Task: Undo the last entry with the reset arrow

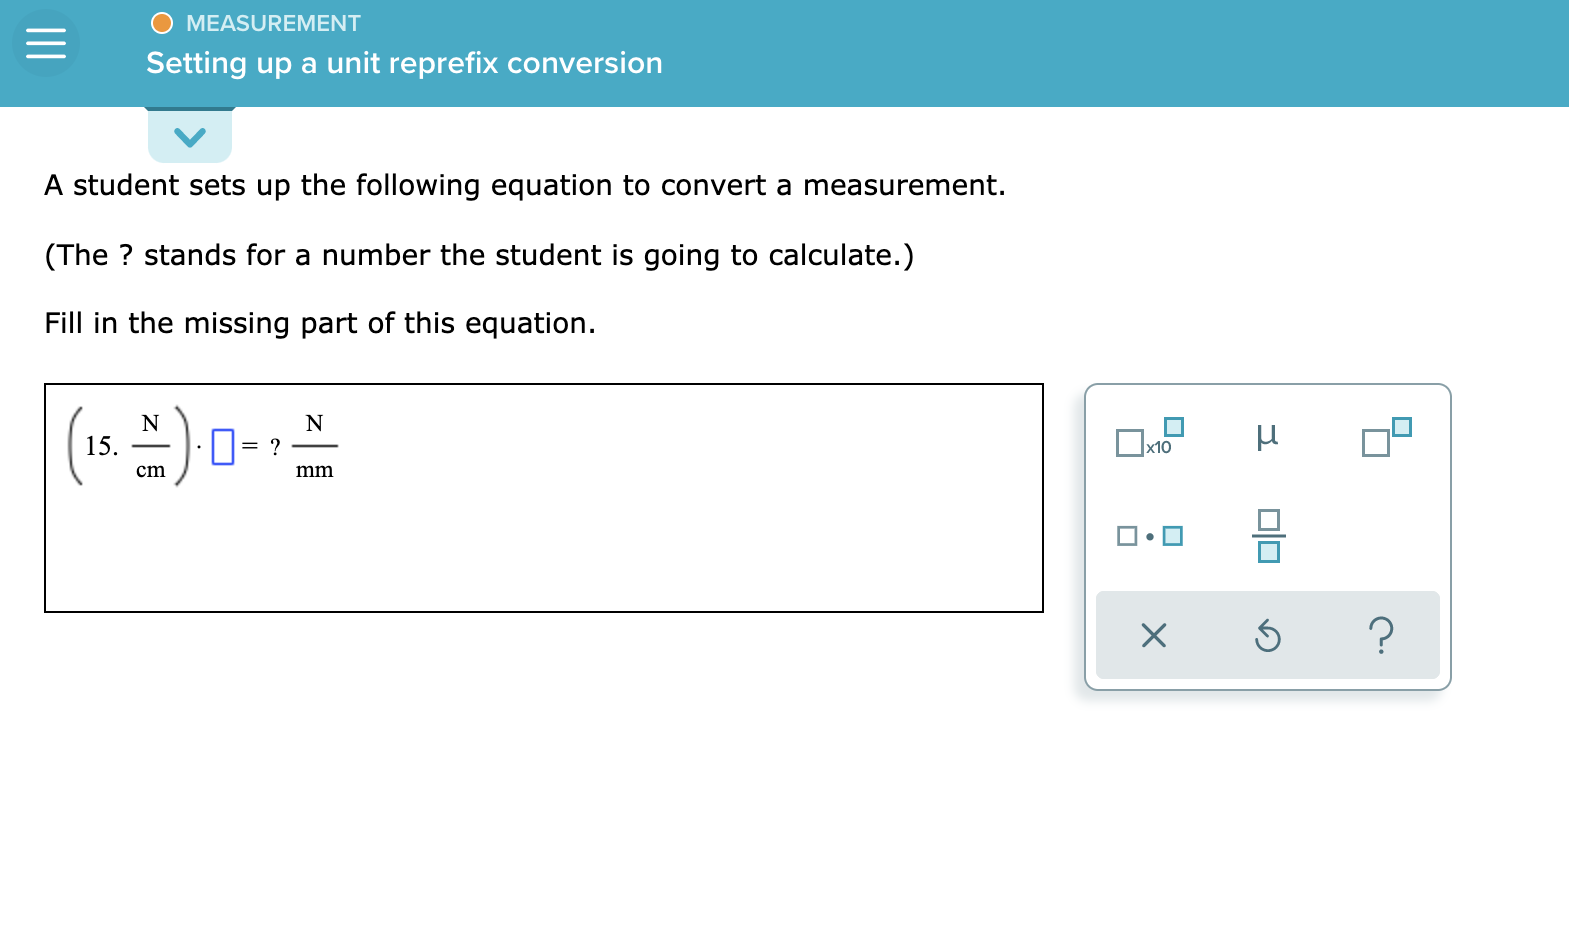Action: pos(1268,634)
